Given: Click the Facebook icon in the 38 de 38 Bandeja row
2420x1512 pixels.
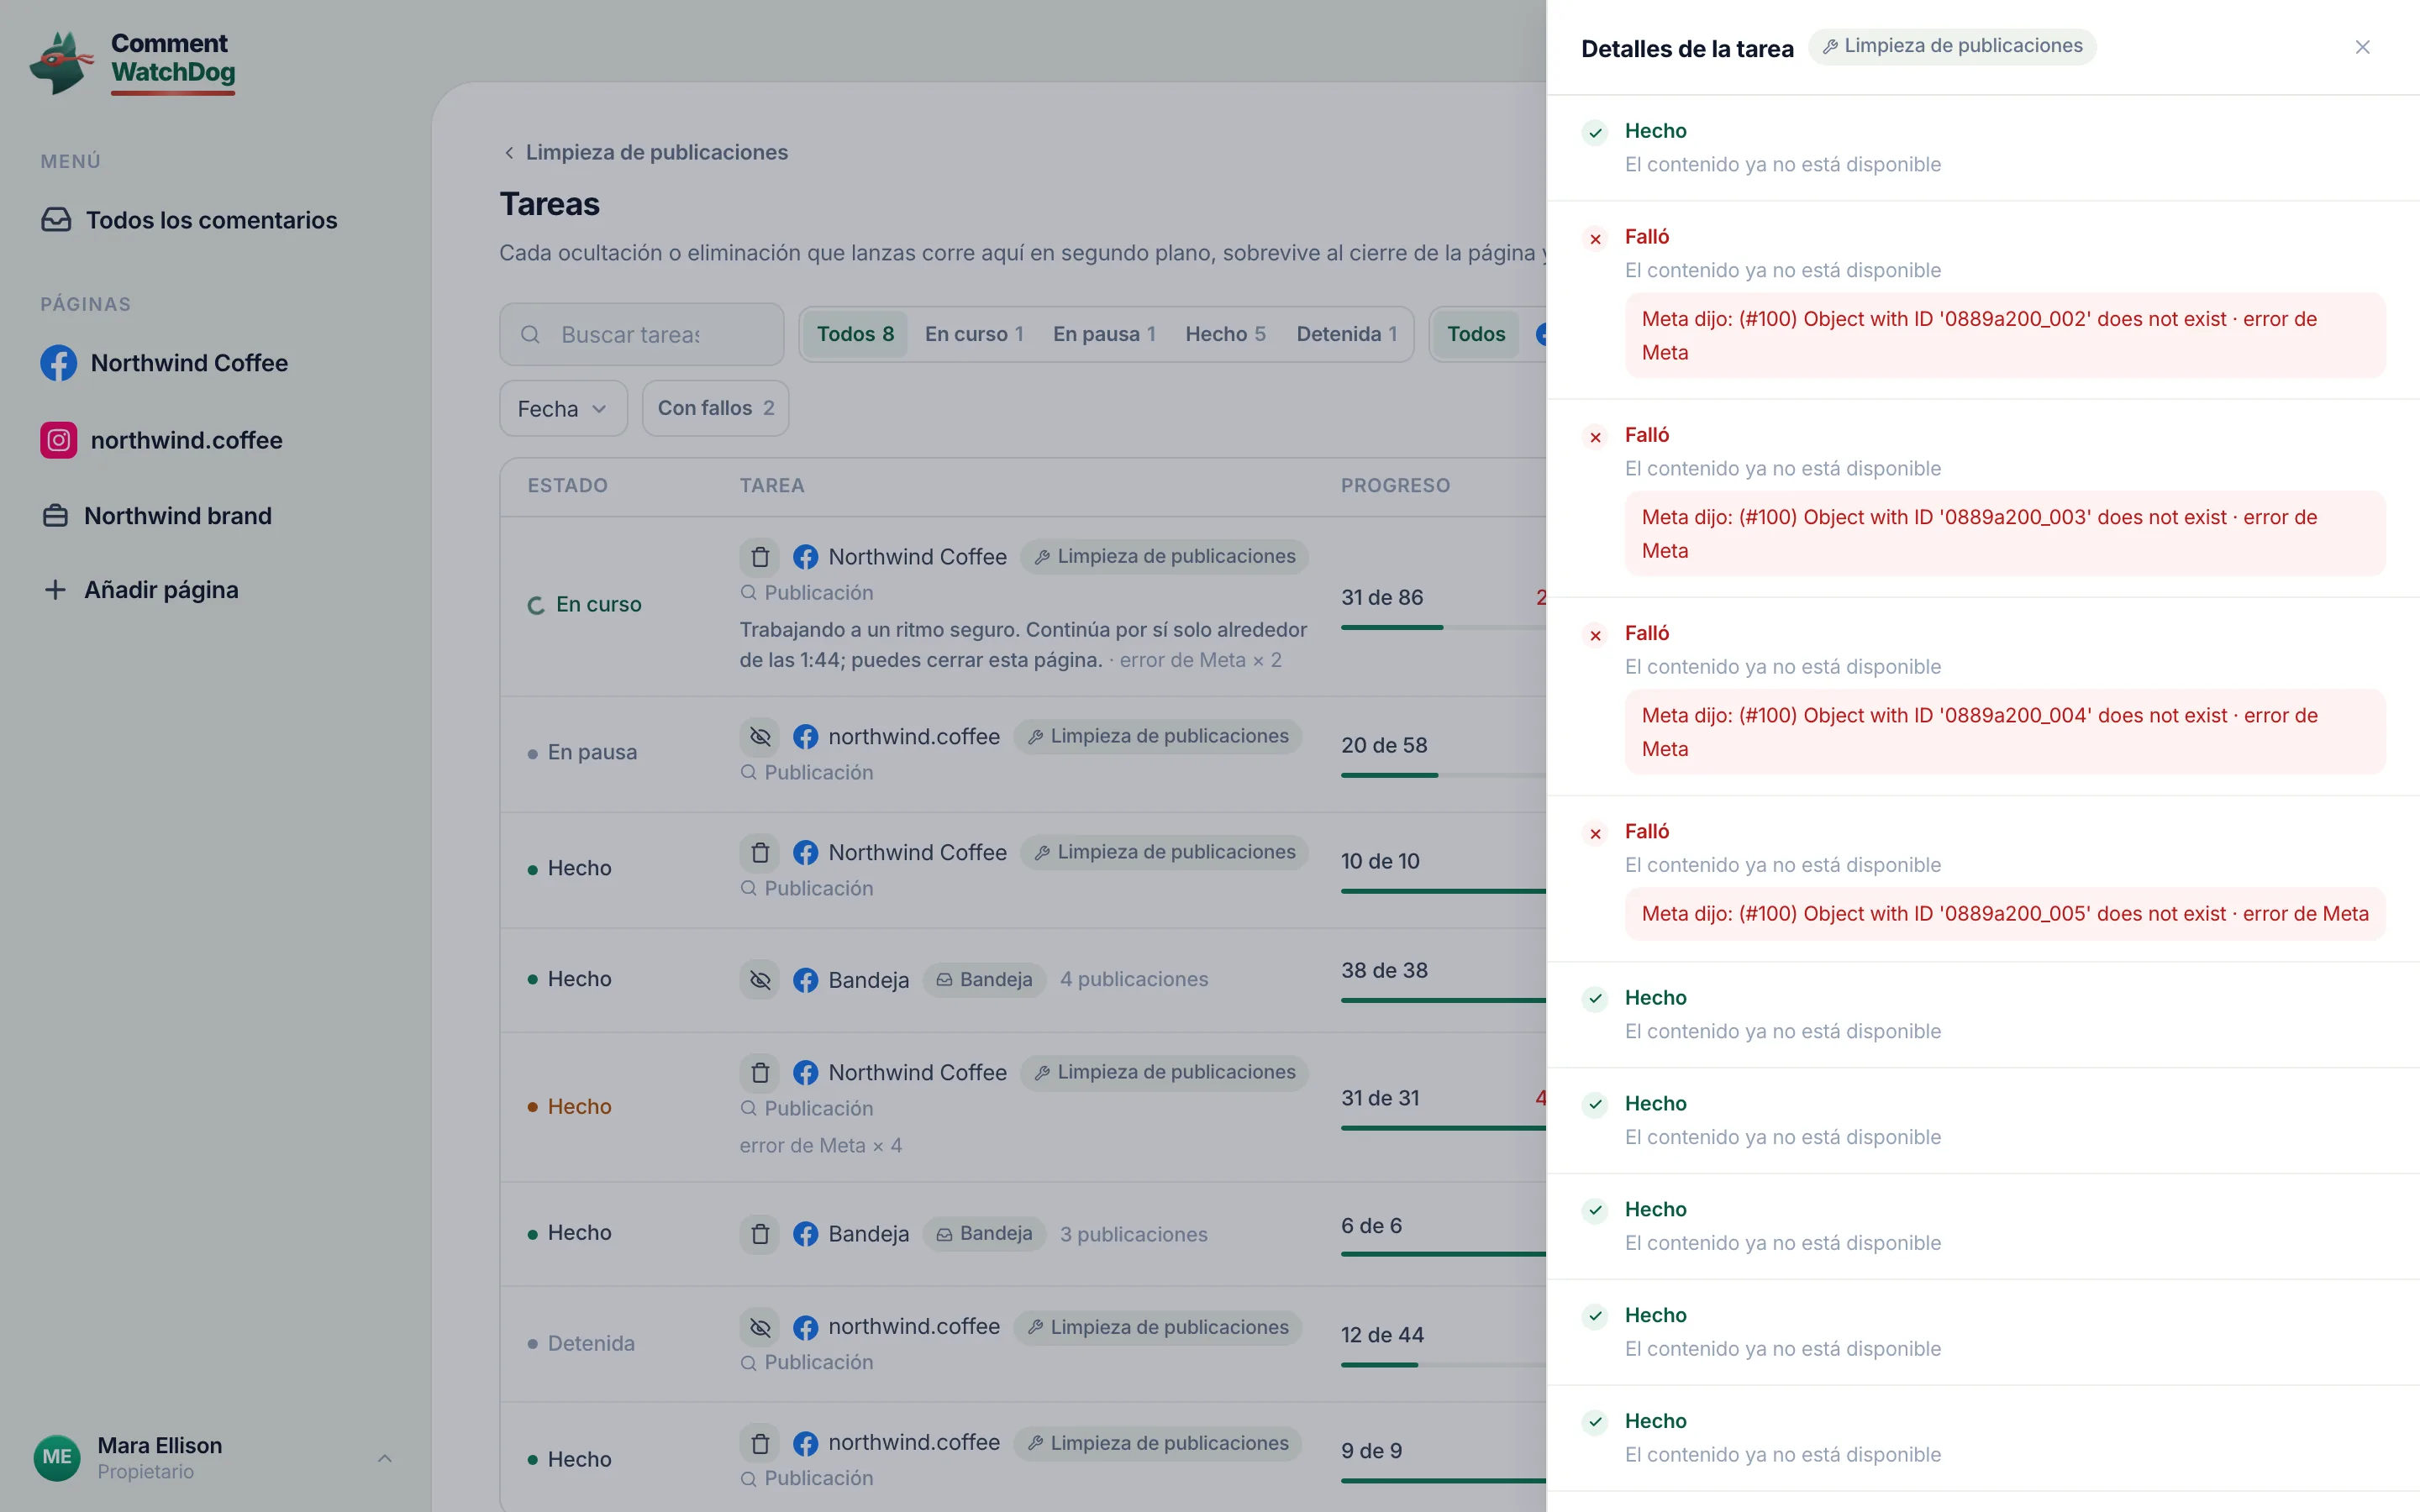Looking at the screenshot, I should (x=805, y=980).
